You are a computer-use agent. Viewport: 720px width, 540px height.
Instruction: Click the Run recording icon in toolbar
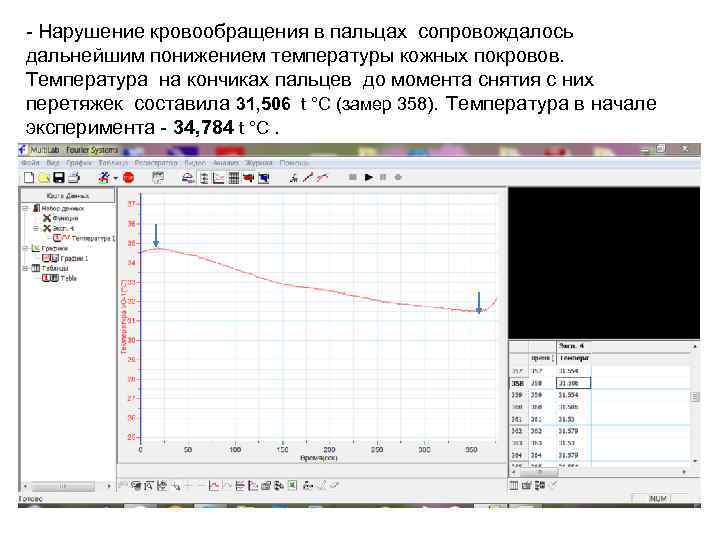pos(105,178)
